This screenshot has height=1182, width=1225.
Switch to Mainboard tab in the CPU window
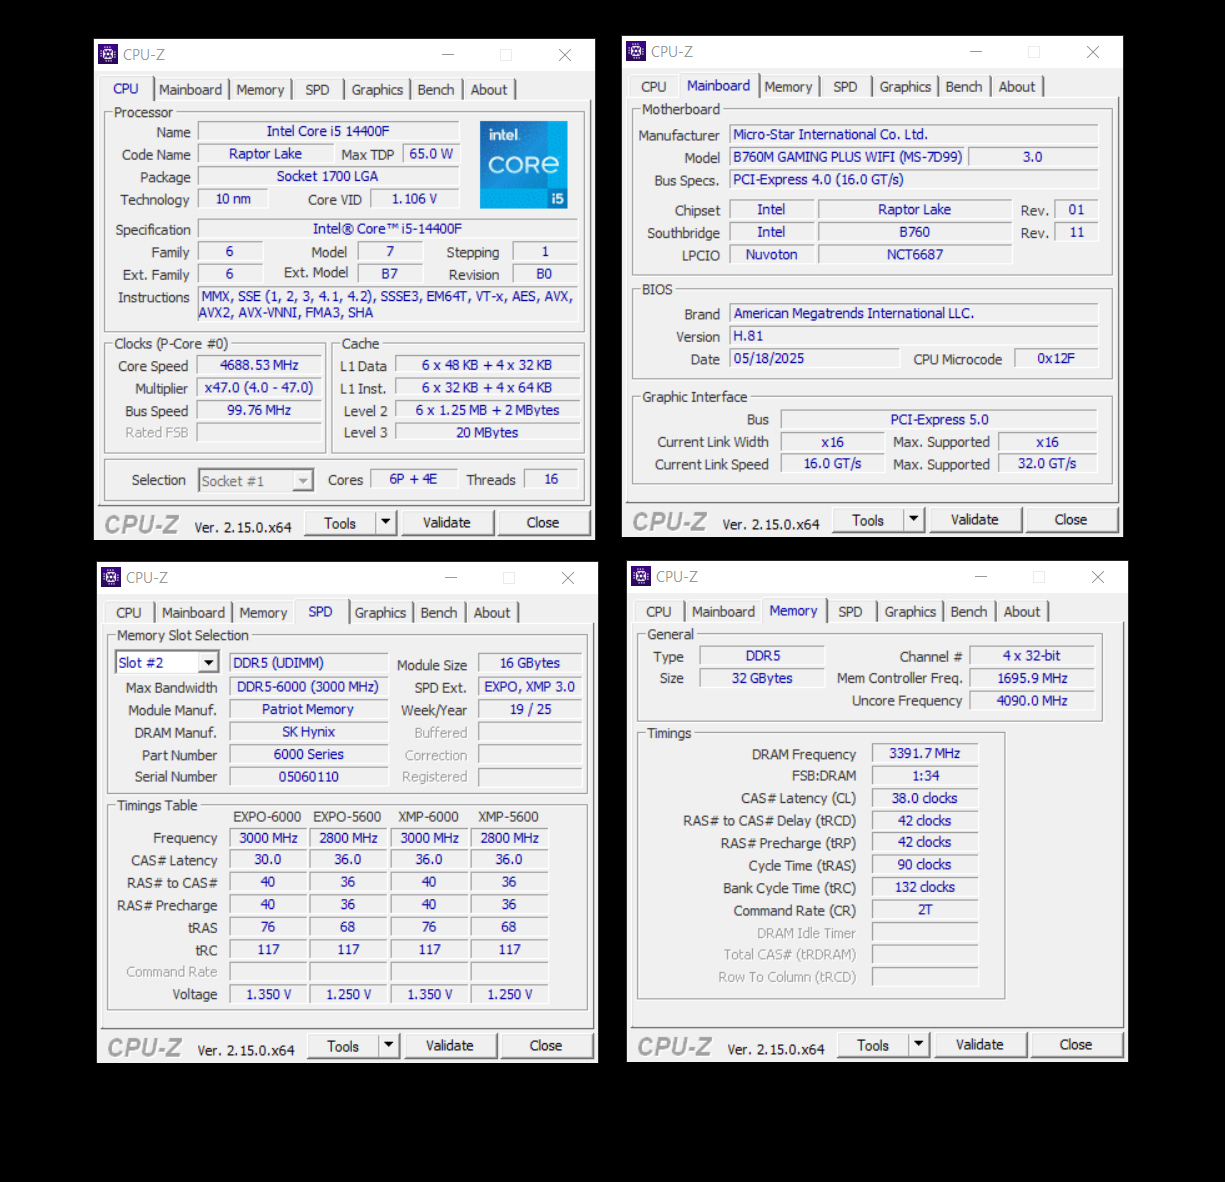[190, 90]
